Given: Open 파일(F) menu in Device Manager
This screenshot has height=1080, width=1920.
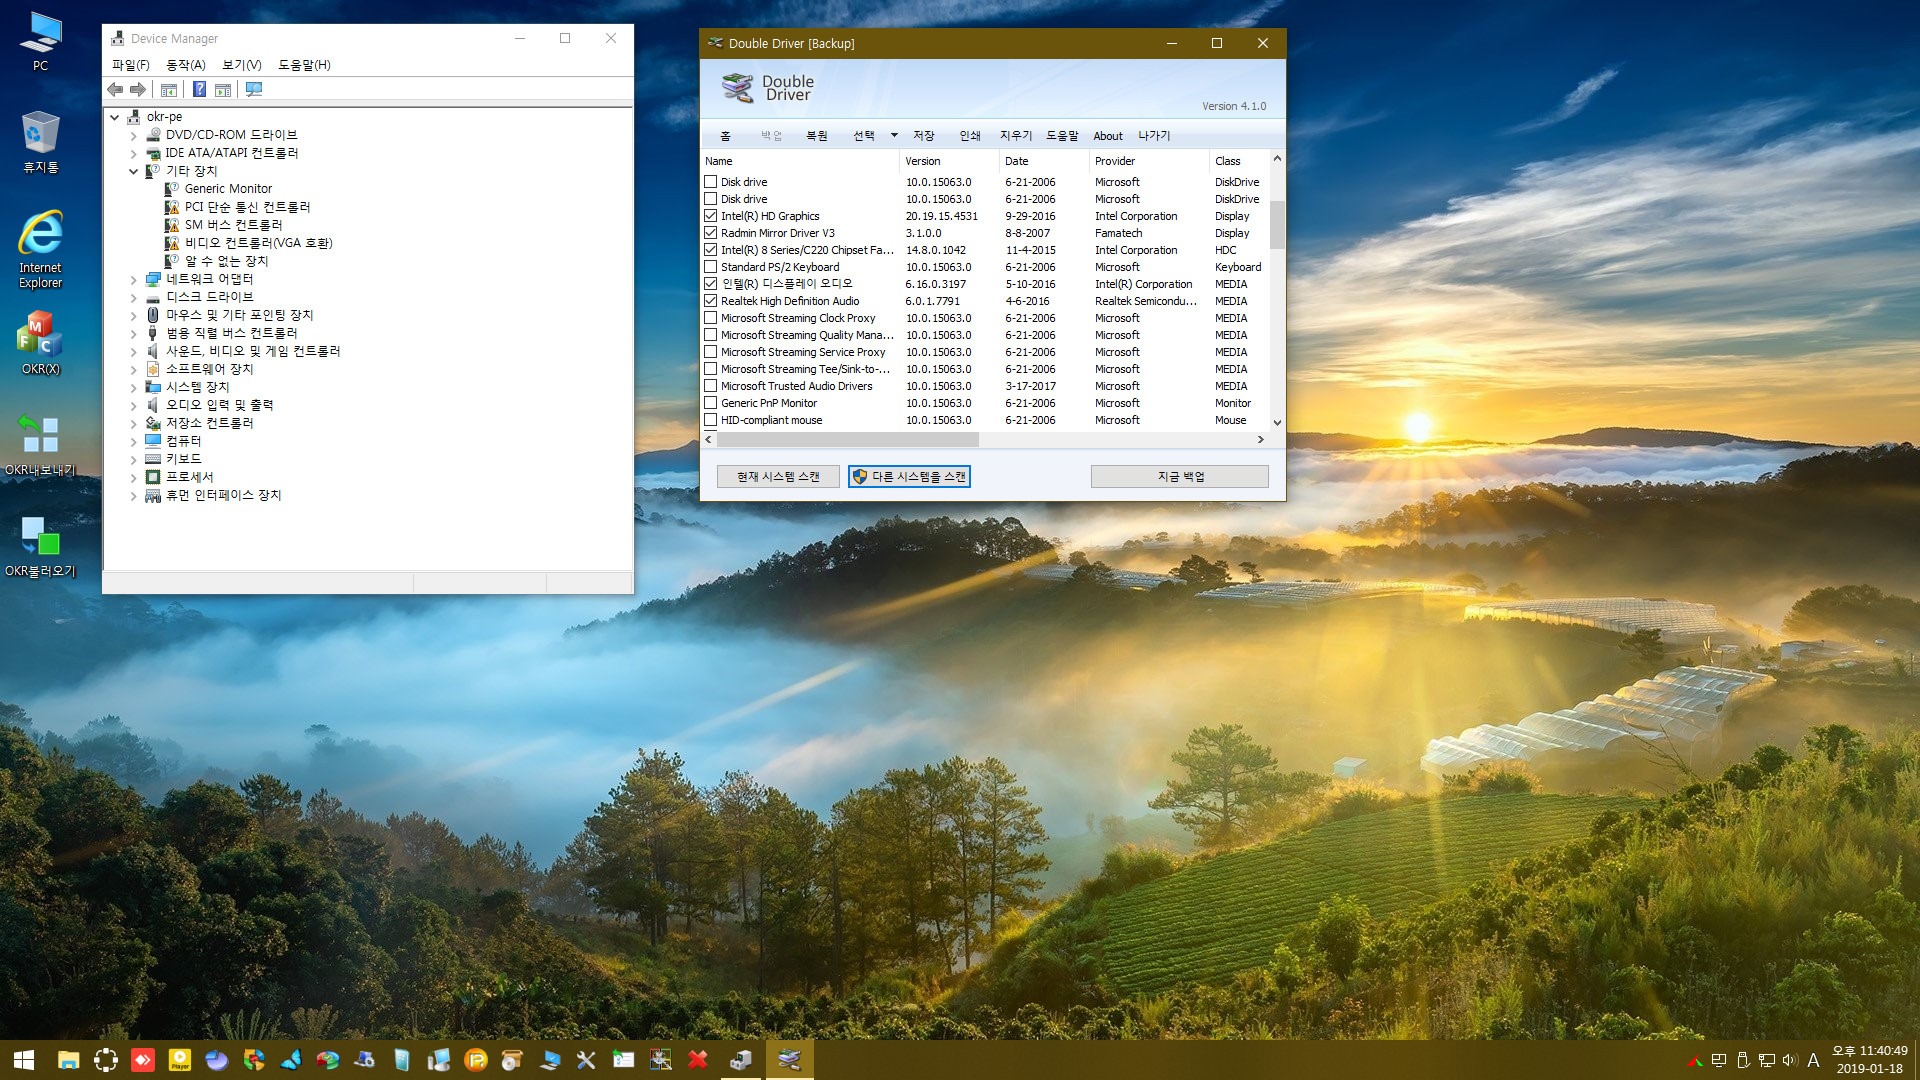Looking at the screenshot, I should coord(131,65).
